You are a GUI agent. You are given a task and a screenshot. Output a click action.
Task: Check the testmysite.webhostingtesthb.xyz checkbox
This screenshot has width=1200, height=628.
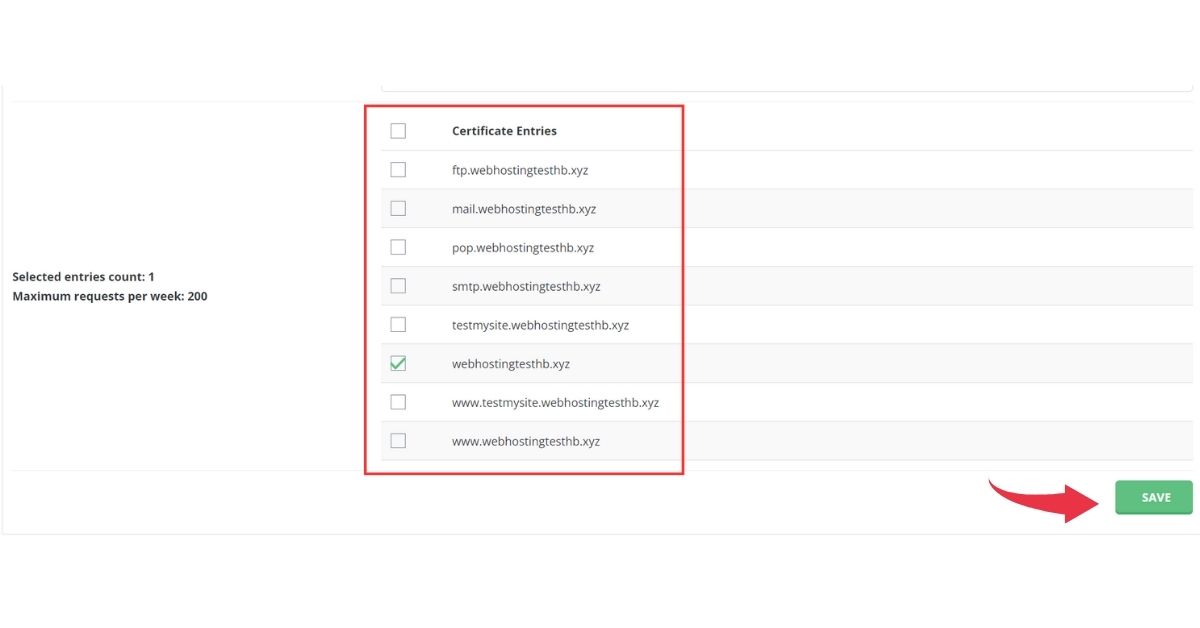[398, 324]
